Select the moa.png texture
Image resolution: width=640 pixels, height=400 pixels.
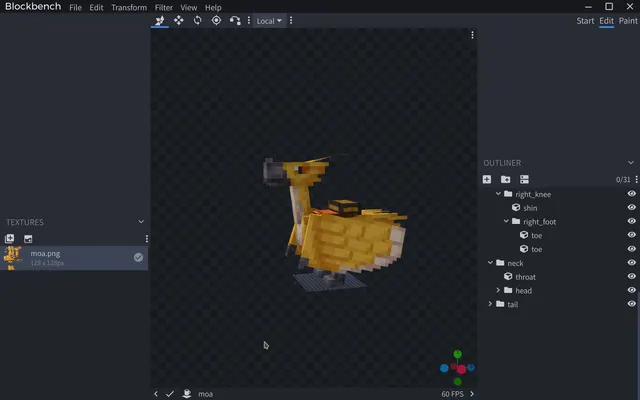[x=74, y=258]
